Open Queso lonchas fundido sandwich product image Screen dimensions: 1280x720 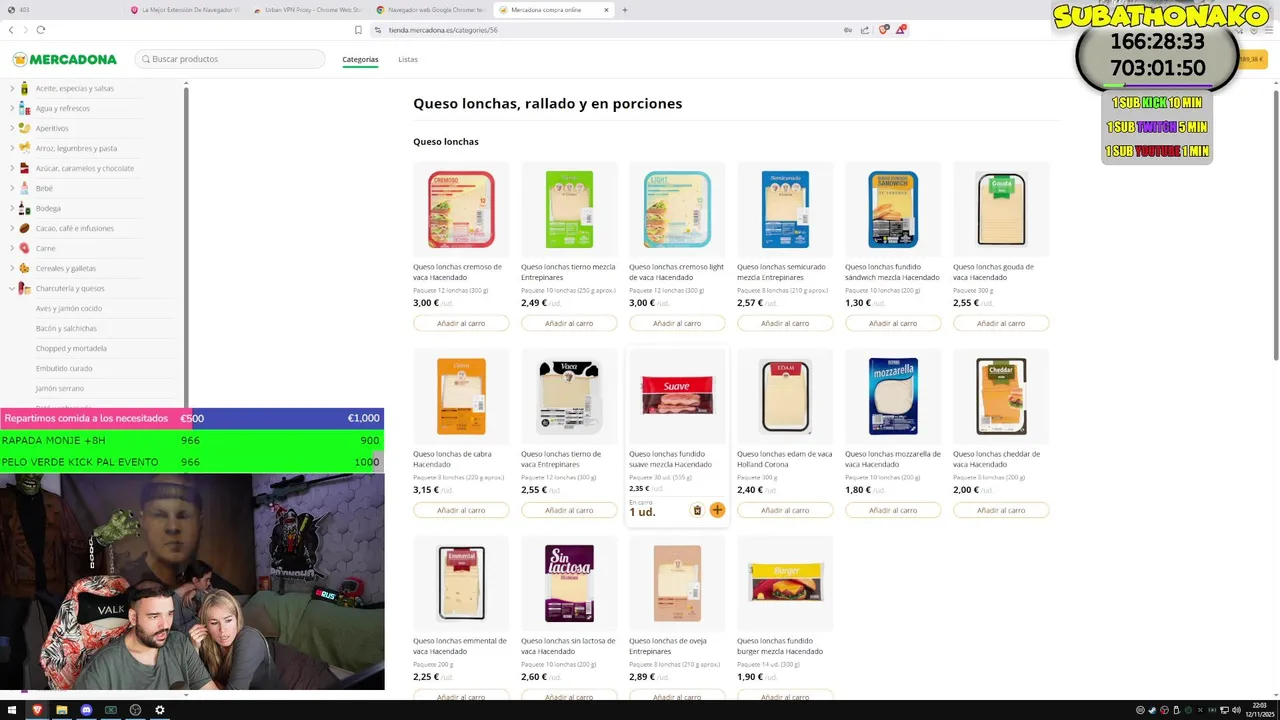[893, 210]
